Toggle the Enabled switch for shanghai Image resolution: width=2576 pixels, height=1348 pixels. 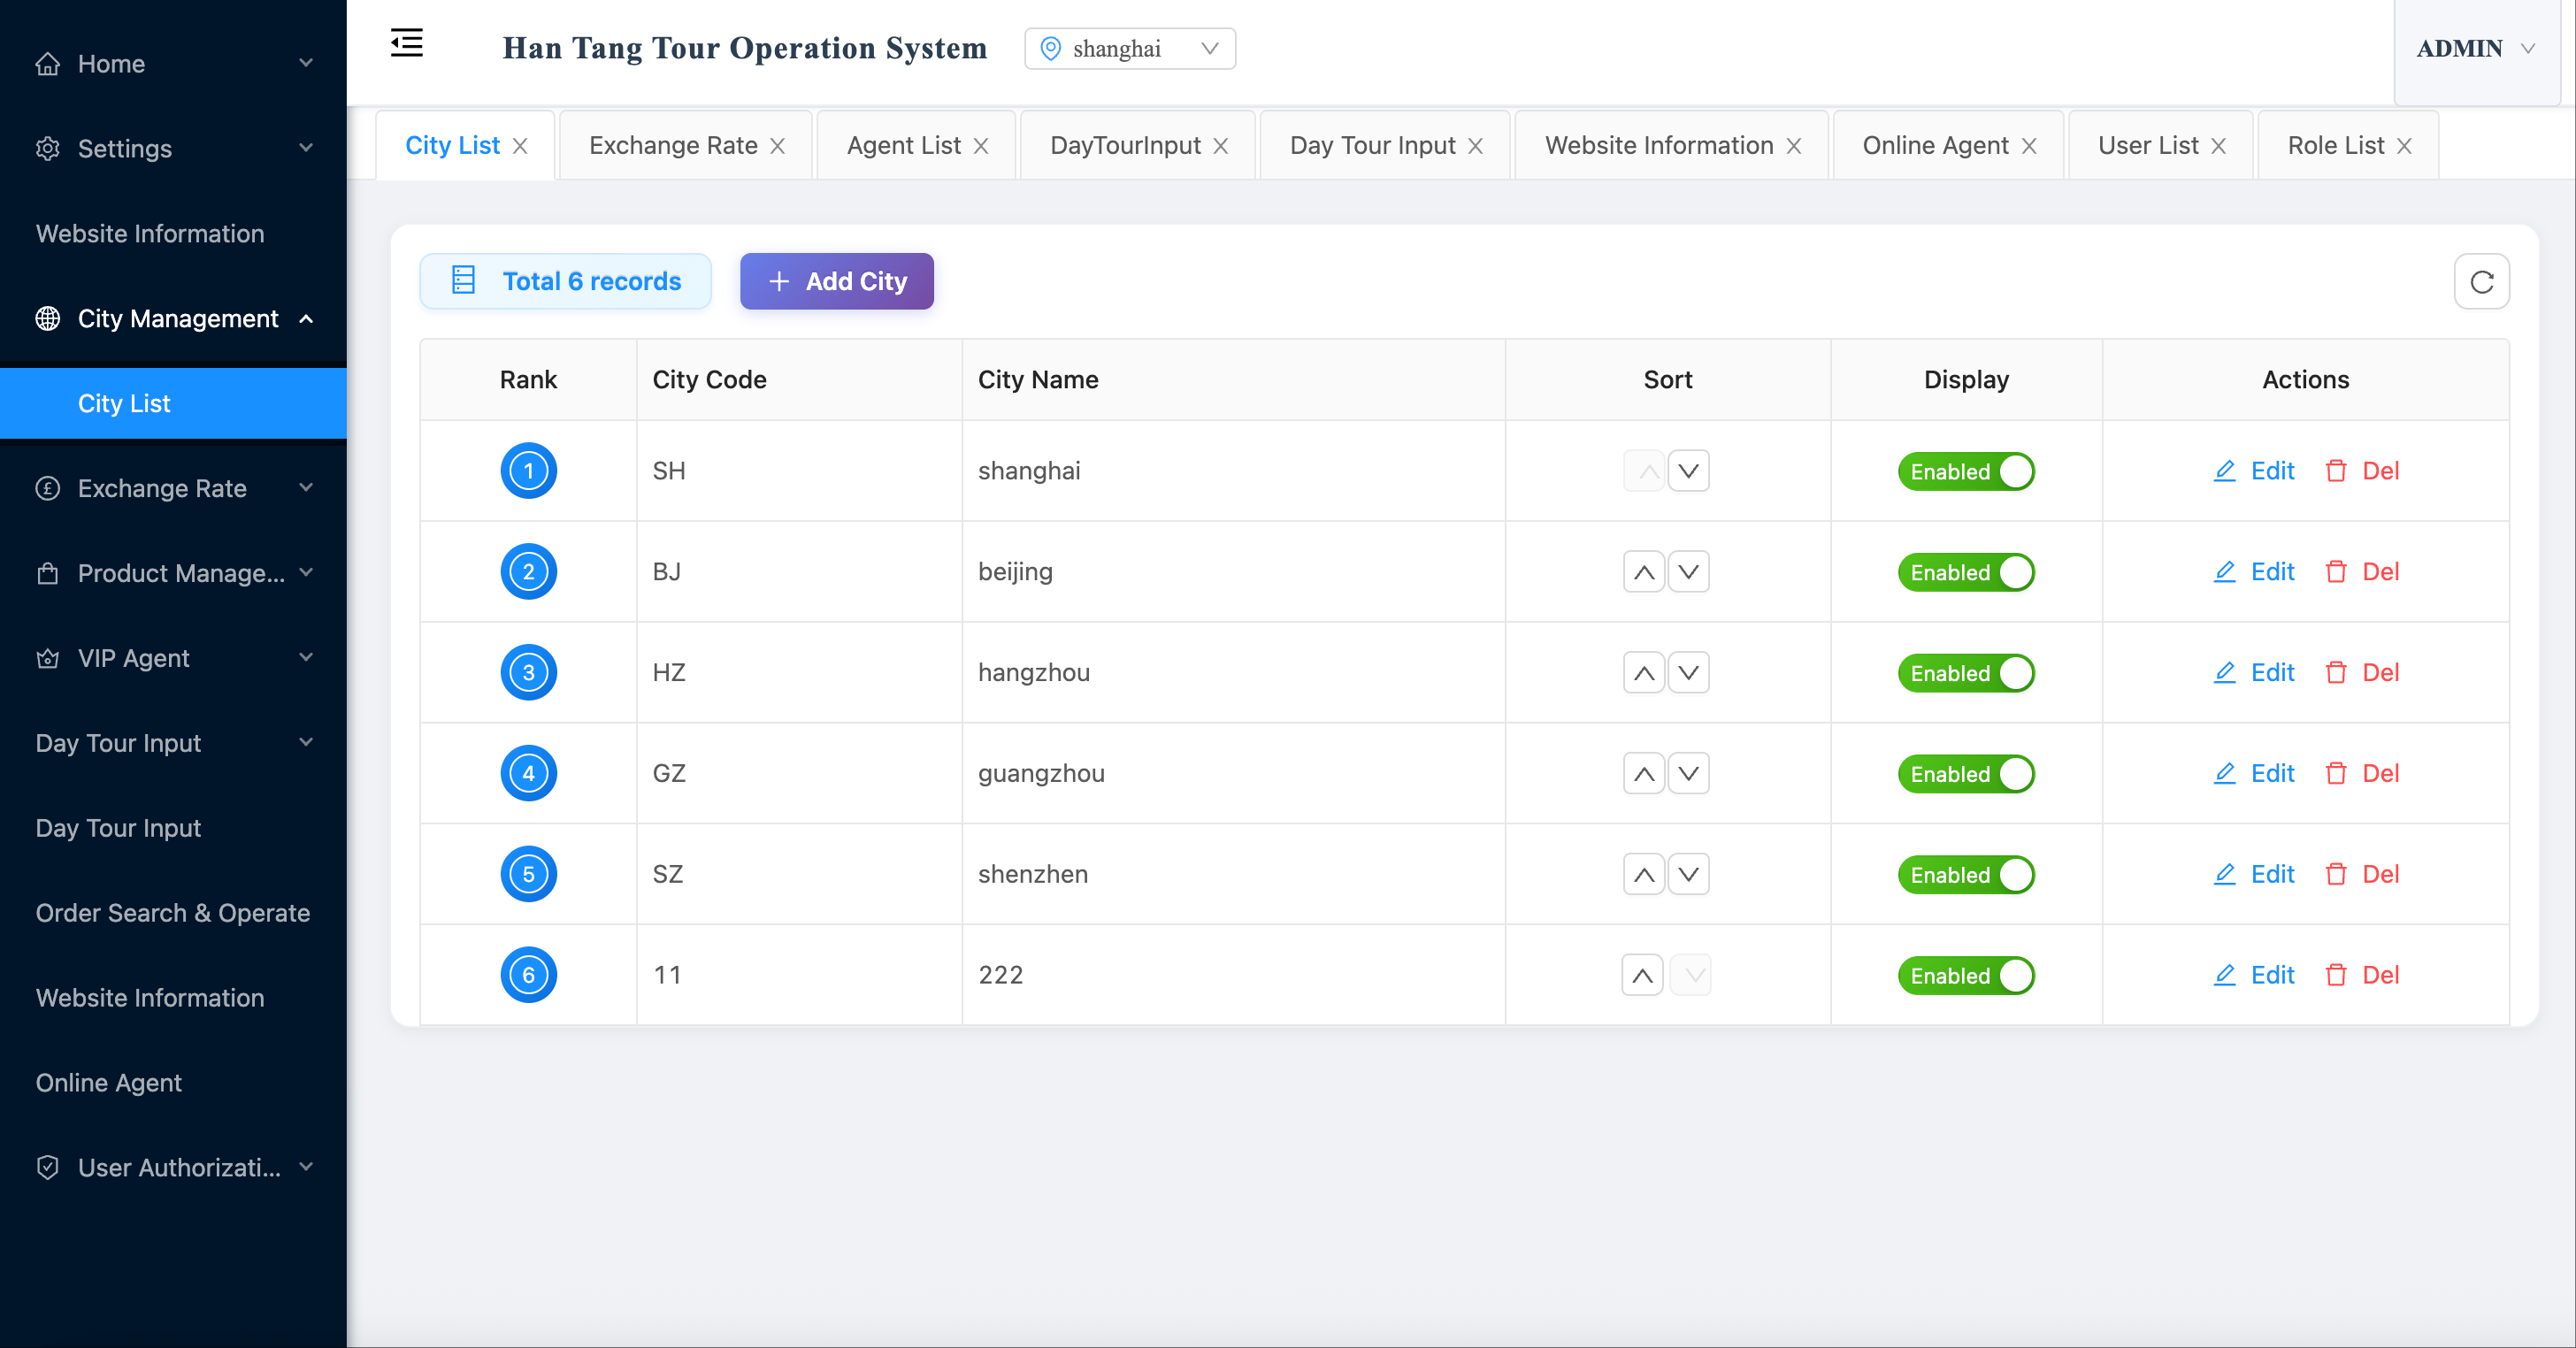click(1966, 472)
